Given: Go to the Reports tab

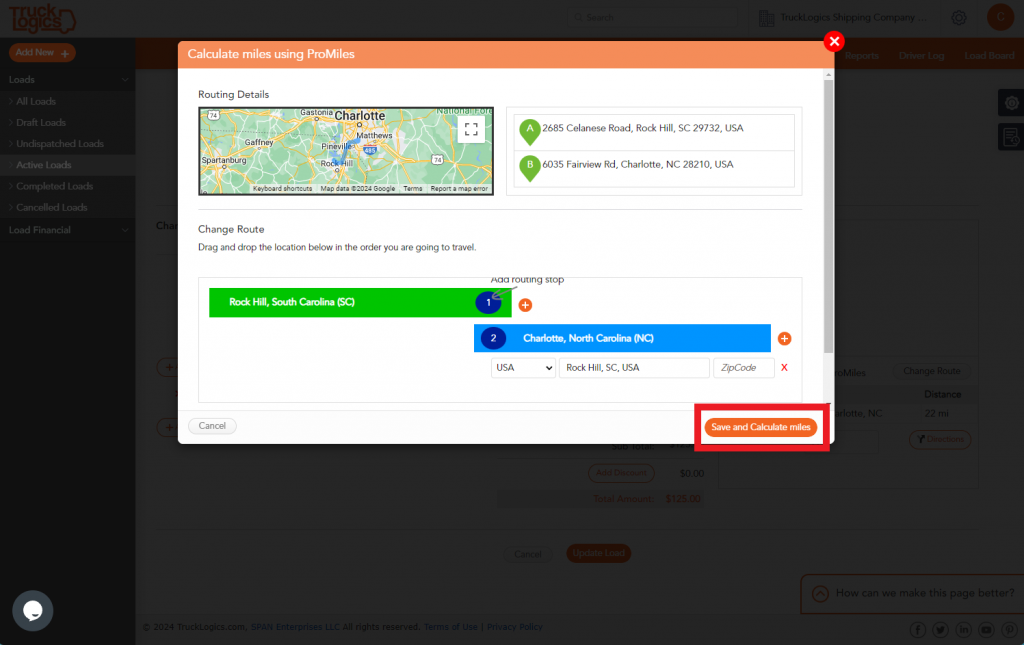Looking at the screenshot, I should 861,56.
